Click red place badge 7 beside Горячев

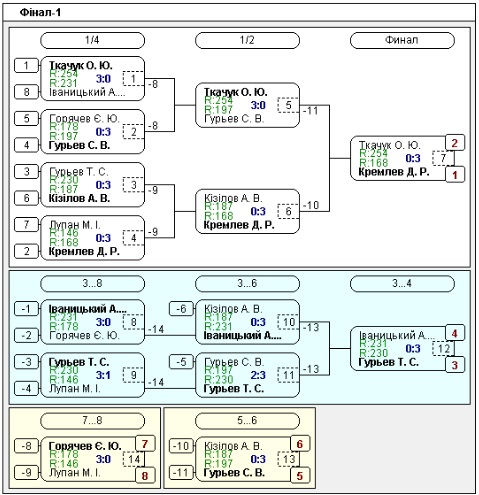145,444
